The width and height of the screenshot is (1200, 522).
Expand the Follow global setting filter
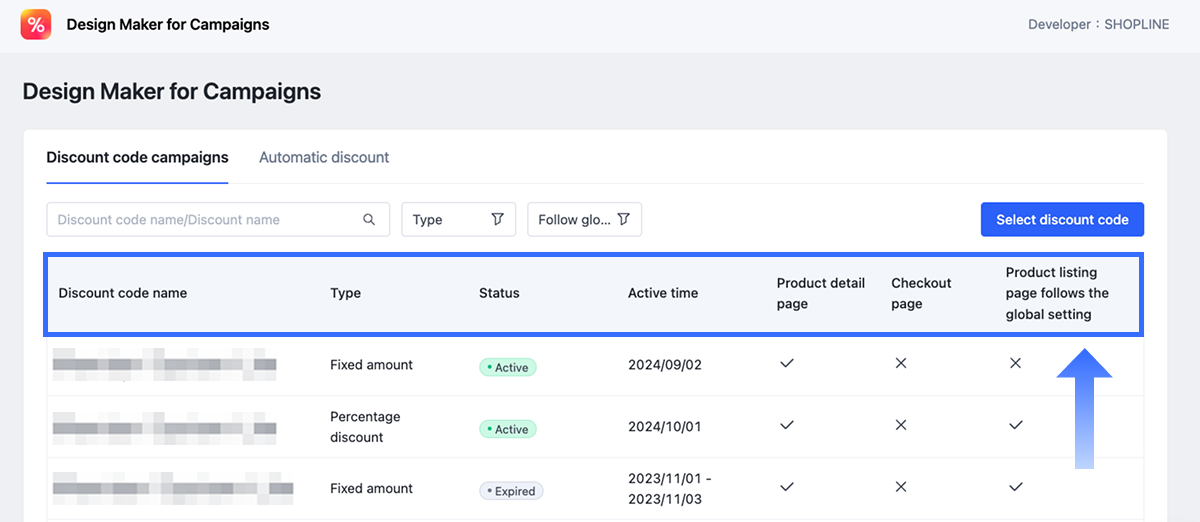pos(584,220)
